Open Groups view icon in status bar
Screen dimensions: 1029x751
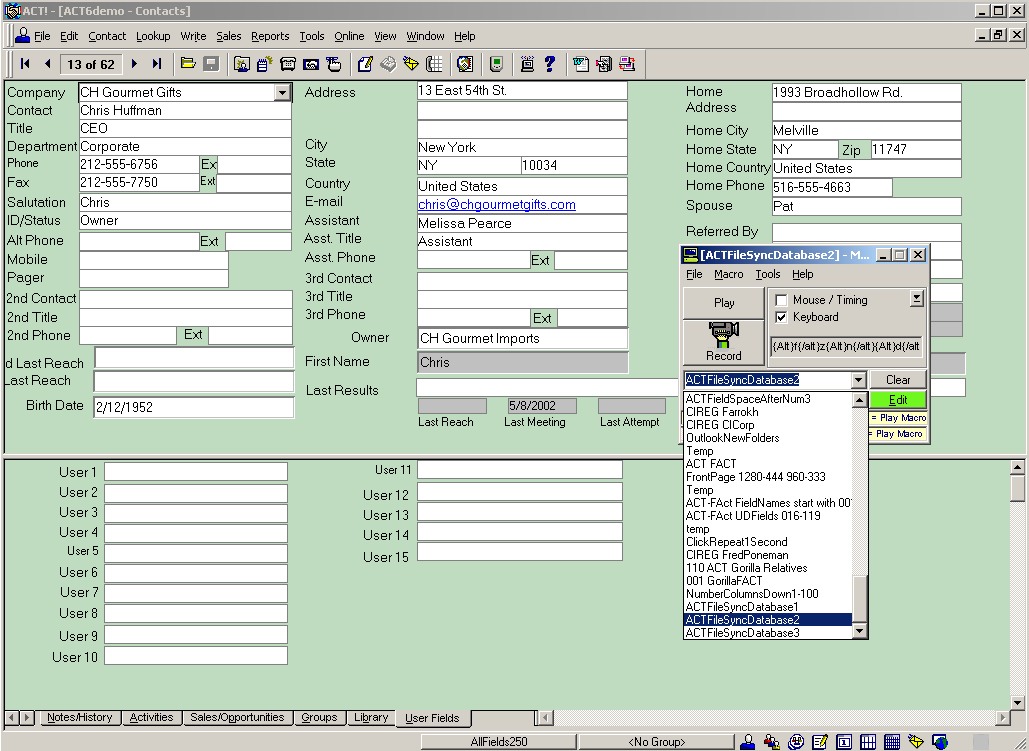tap(795, 742)
